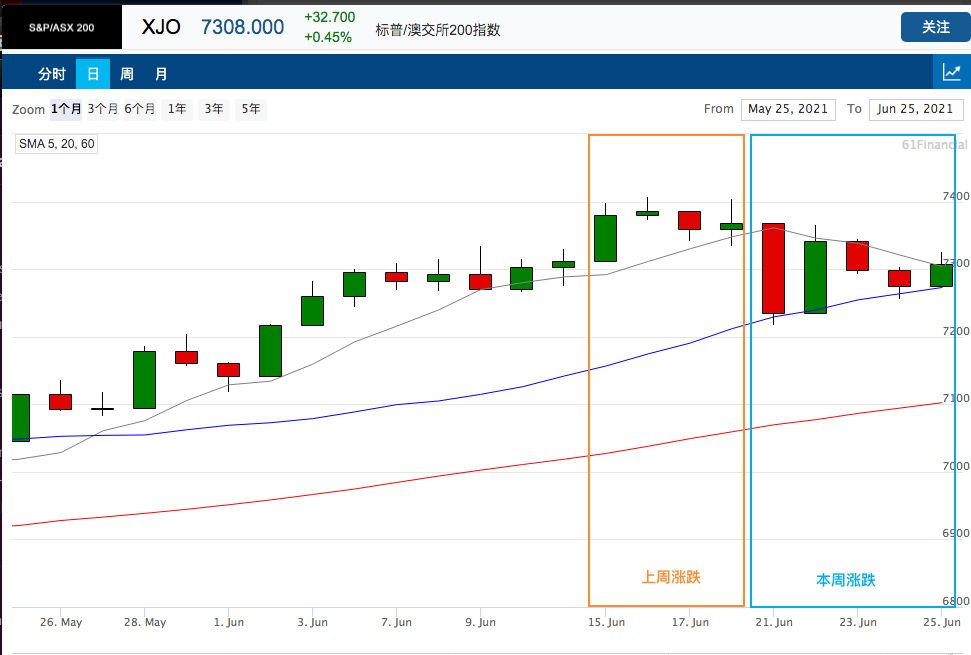Click the 6900 price axis label
Viewport: 971px width, 655px height.
(x=956, y=534)
